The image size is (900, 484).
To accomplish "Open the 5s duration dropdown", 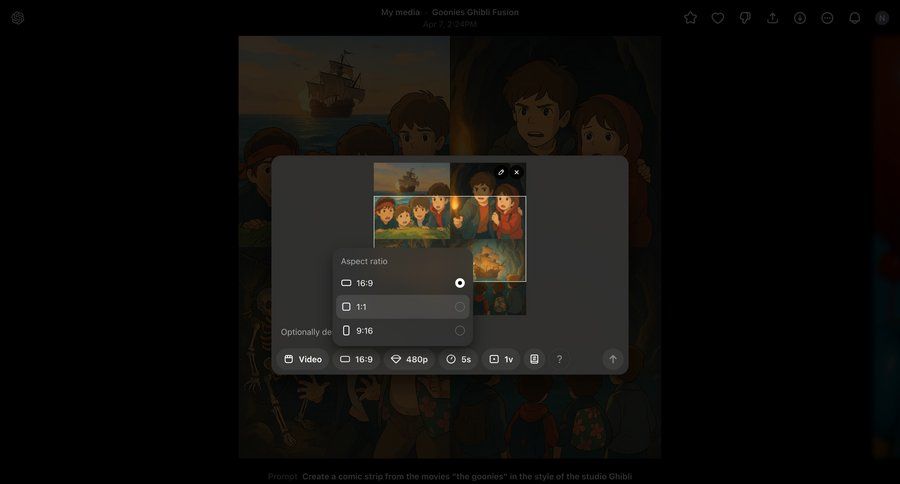I will click(x=459, y=359).
